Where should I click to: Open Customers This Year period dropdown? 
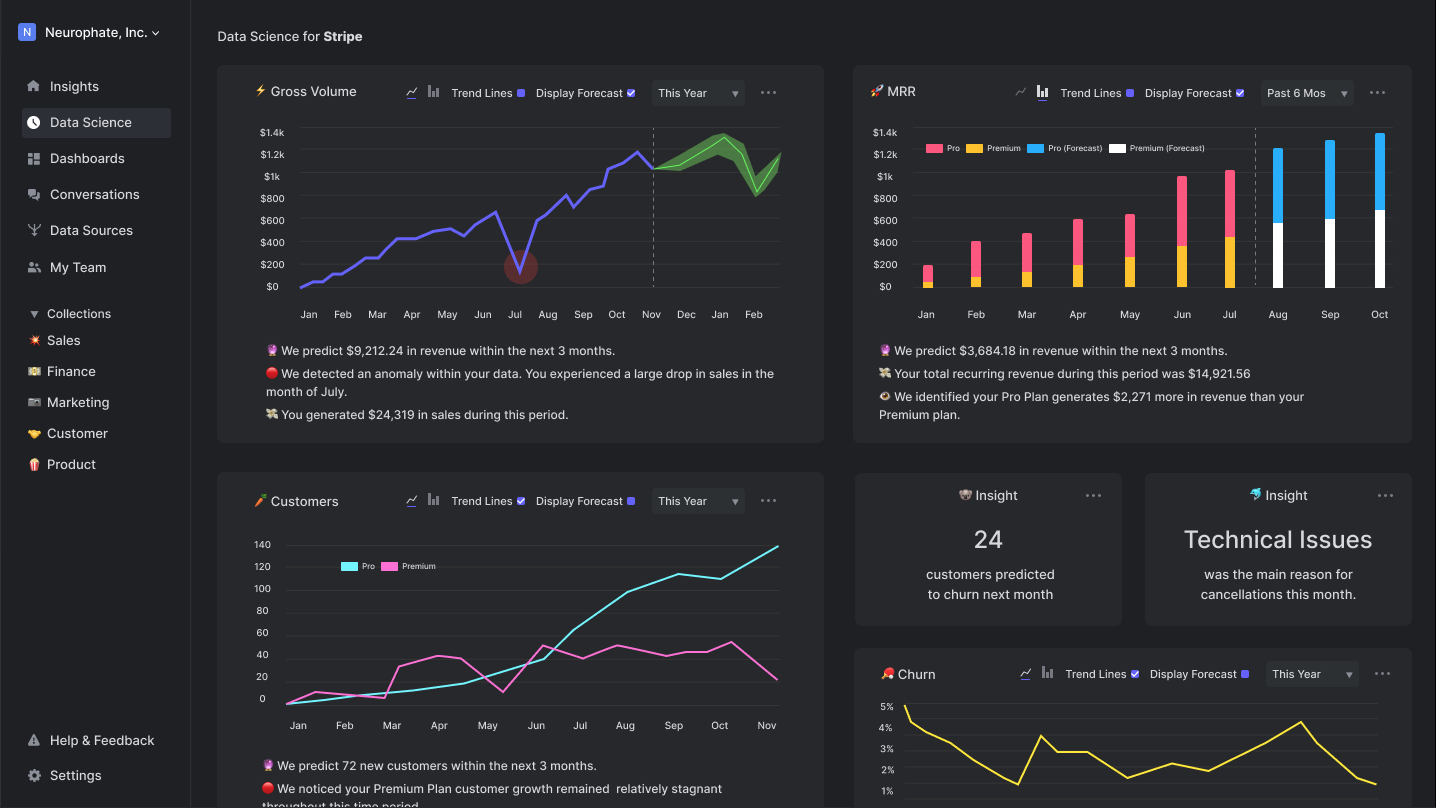click(698, 501)
